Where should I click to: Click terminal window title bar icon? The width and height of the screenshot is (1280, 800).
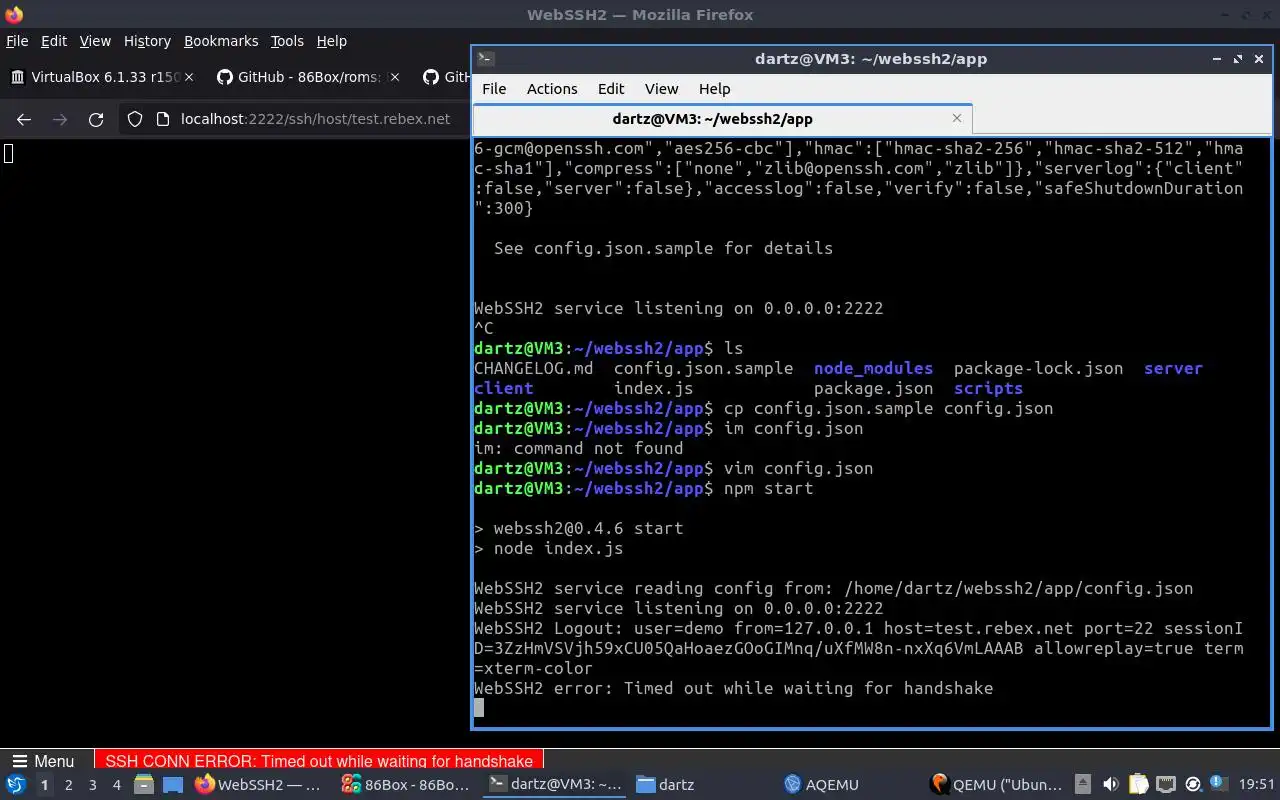click(x=485, y=58)
